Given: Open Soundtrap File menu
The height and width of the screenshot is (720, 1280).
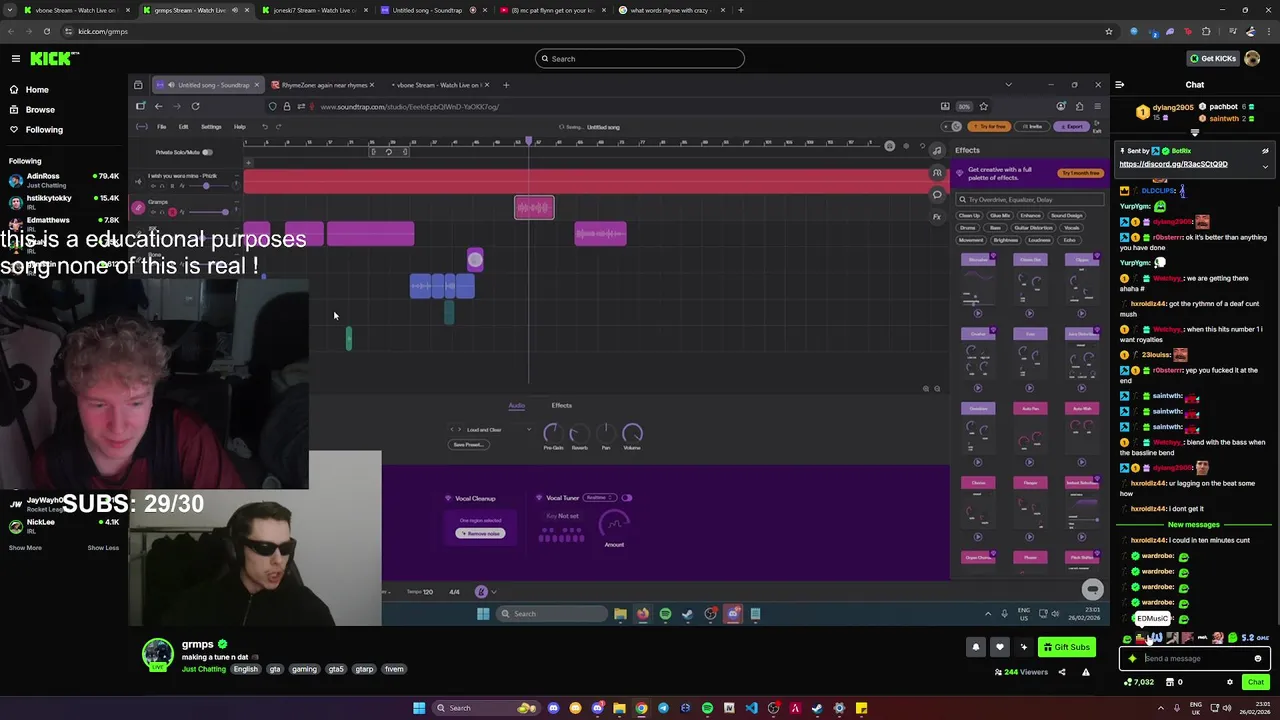Looking at the screenshot, I should coord(161,127).
